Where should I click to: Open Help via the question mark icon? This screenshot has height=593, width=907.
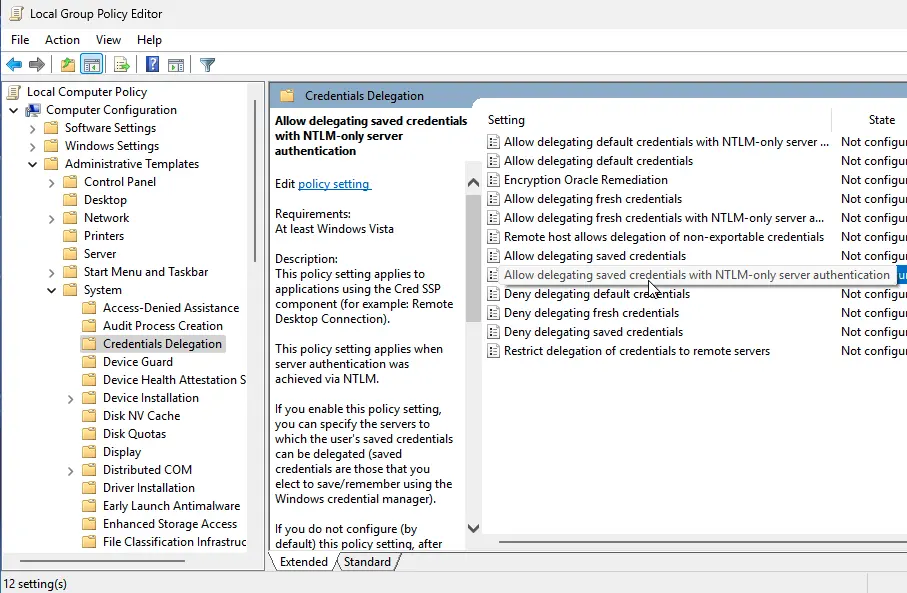[x=153, y=65]
